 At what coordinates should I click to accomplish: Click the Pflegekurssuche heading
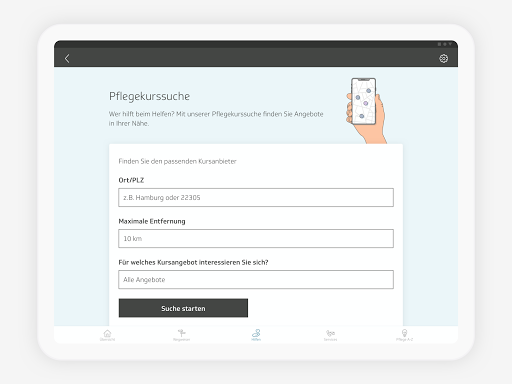click(149, 96)
